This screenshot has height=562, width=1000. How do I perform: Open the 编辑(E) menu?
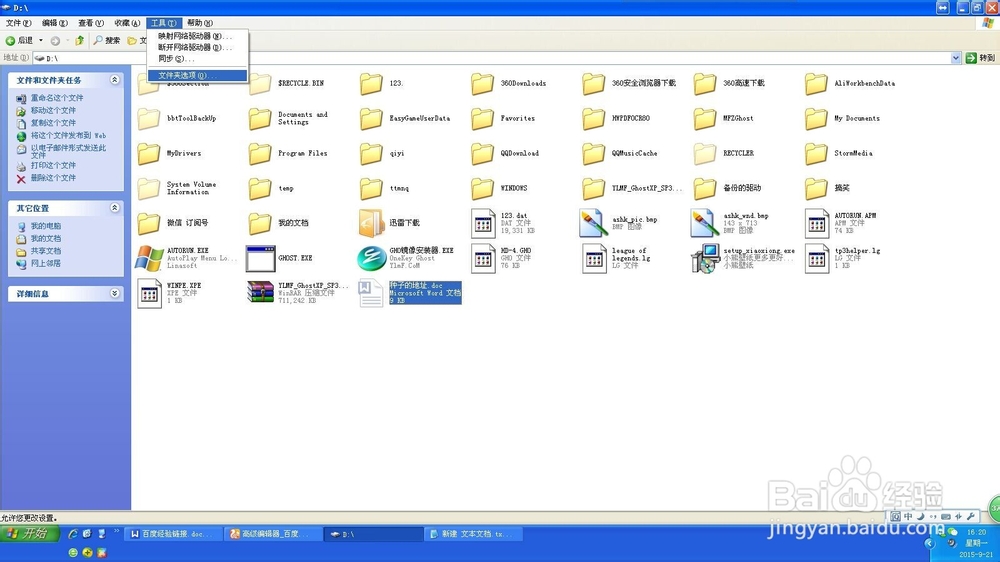pyautogui.click(x=55, y=23)
